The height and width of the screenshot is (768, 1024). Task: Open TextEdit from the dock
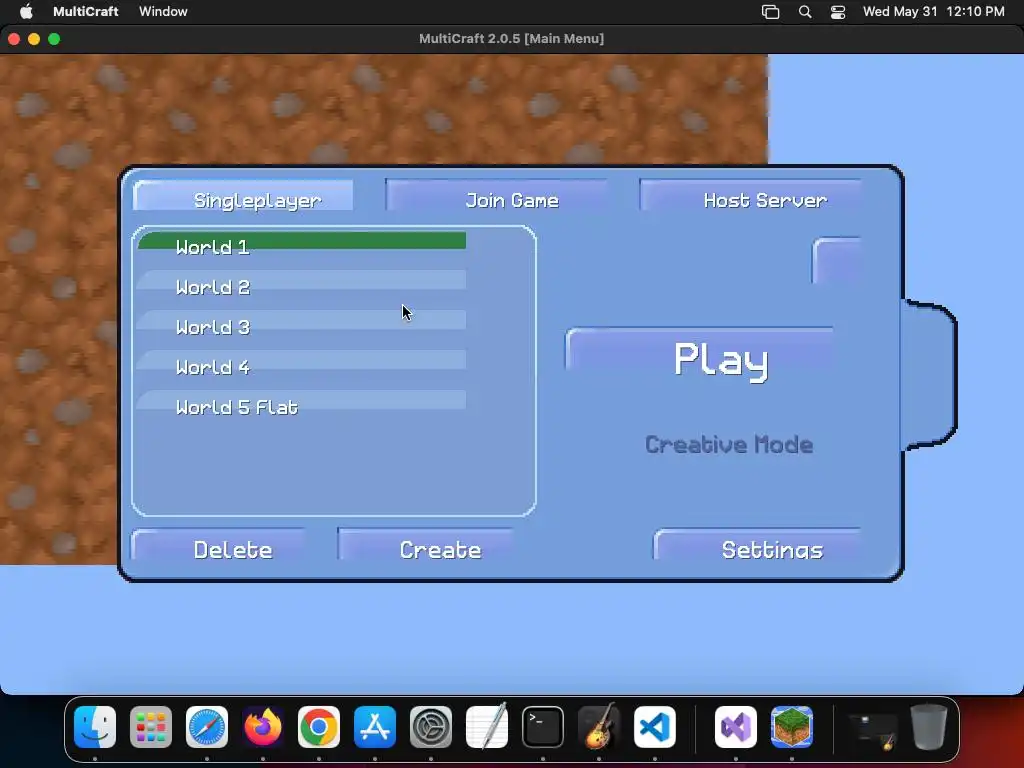pos(487,727)
